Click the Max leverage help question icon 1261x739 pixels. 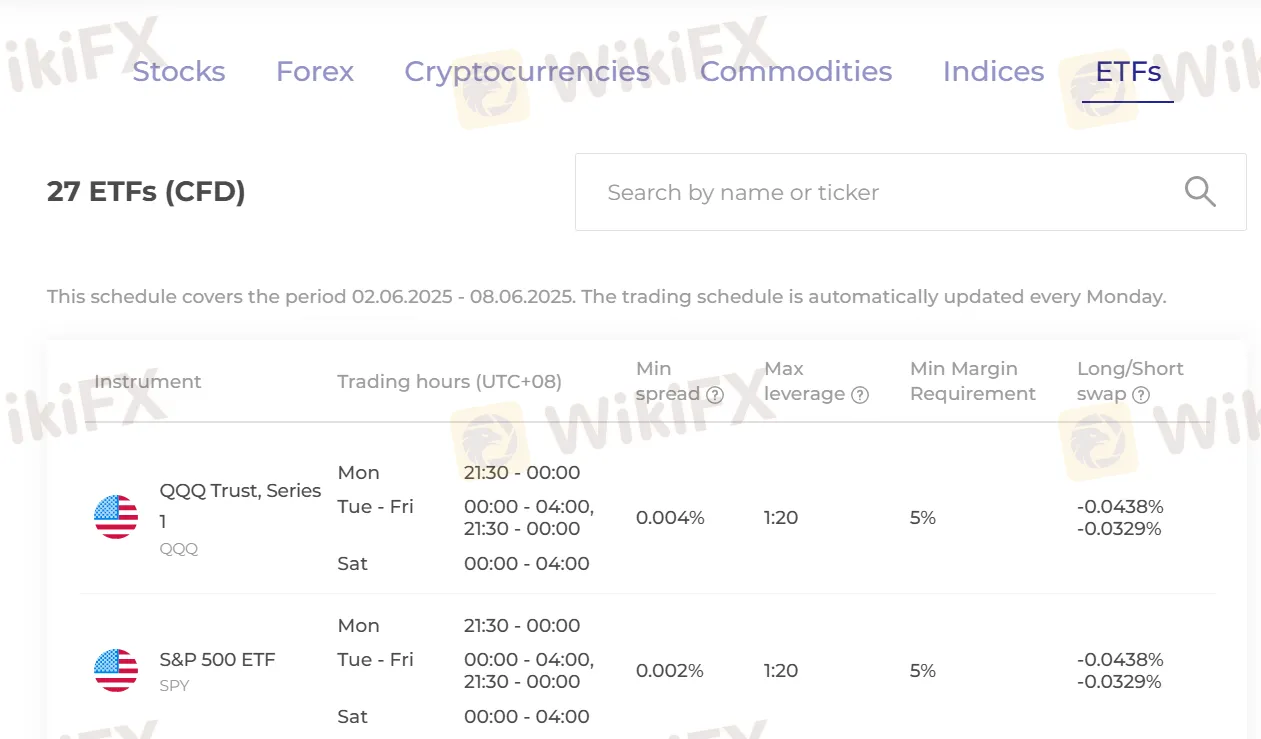coord(860,395)
